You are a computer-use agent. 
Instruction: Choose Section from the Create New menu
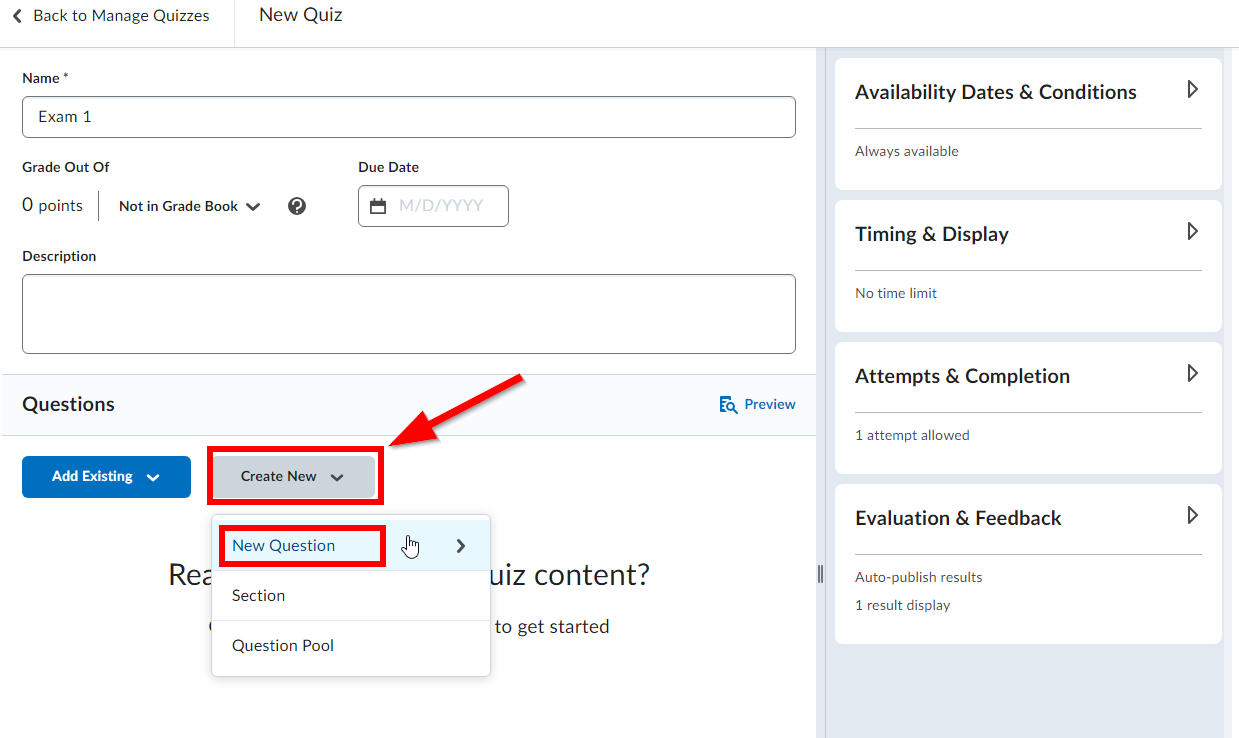pyautogui.click(x=258, y=595)
